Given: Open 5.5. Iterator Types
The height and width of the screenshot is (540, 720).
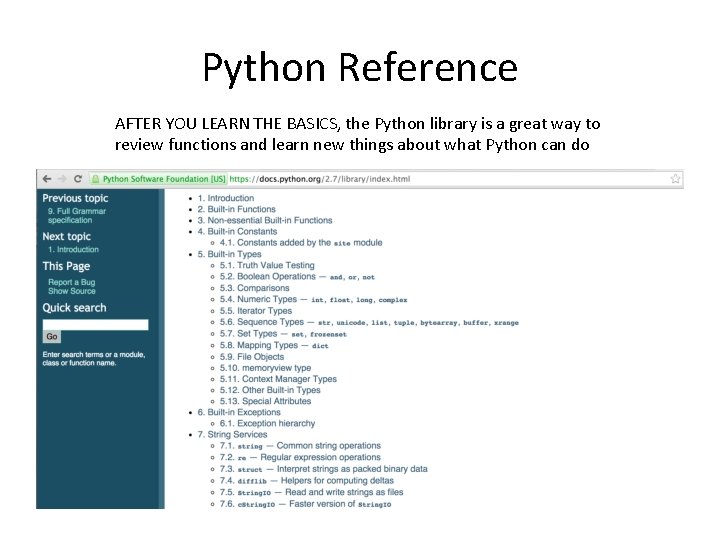Looking at the screenshot, I should point(256,311).
